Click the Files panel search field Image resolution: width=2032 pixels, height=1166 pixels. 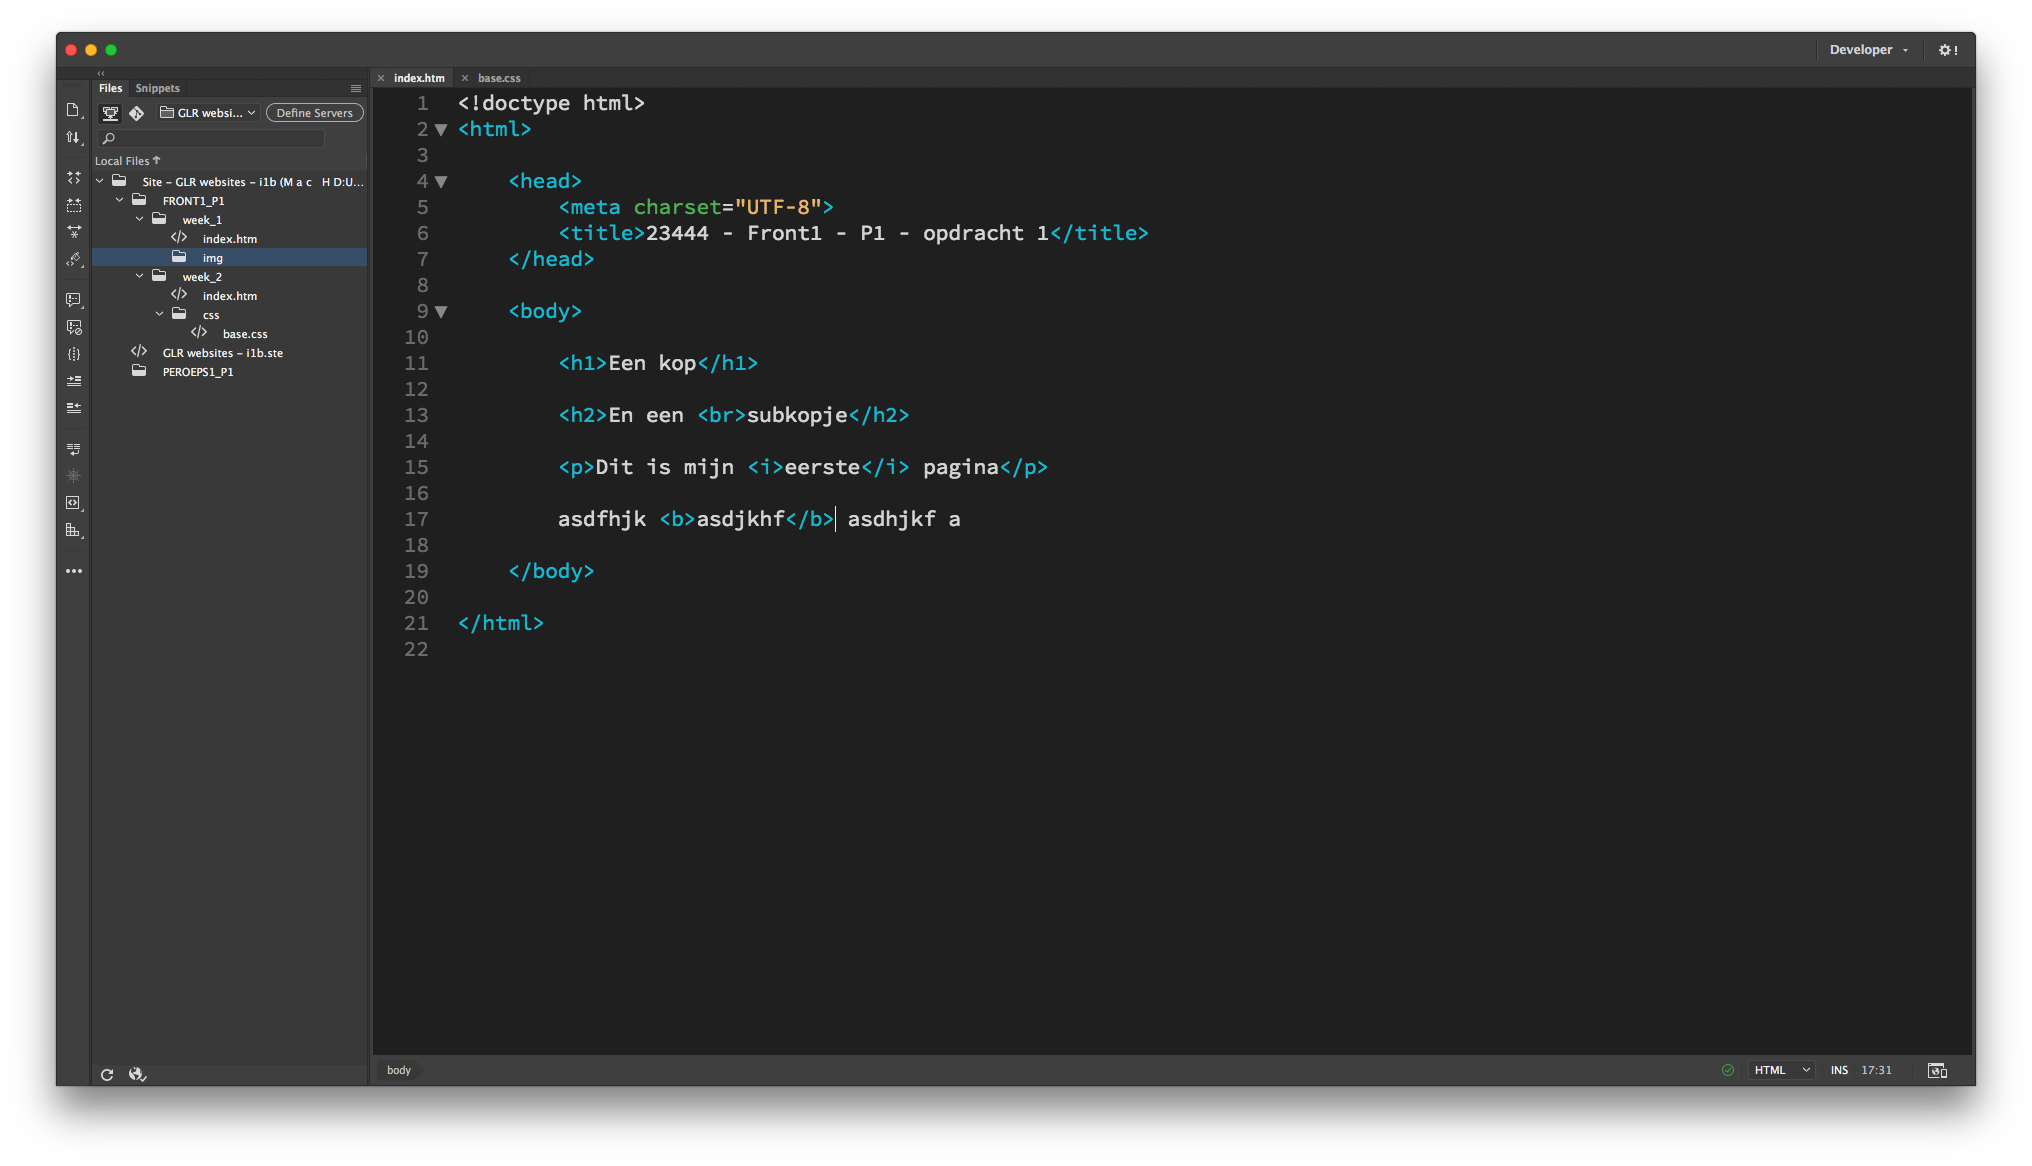pos(215,138)
